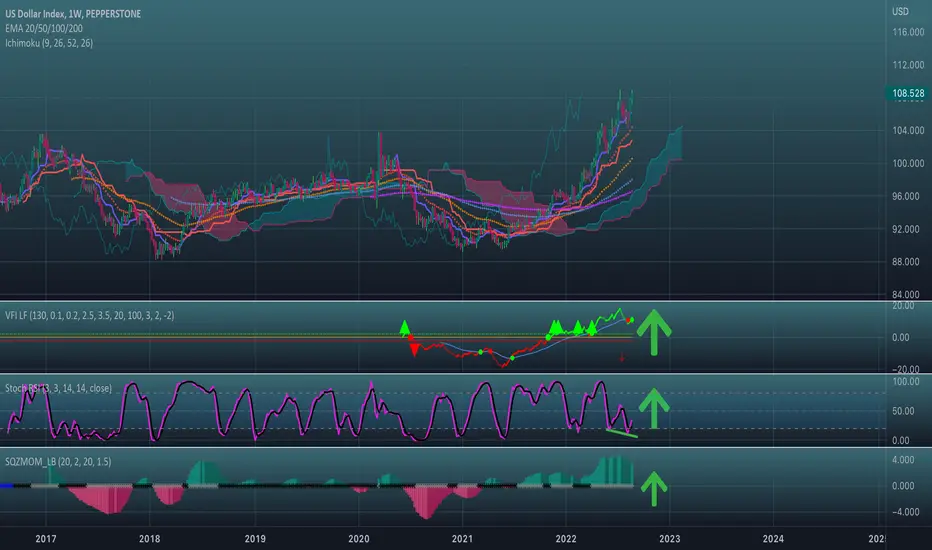
Task: Click the 2023 label on the time axis
Action: 669,539
